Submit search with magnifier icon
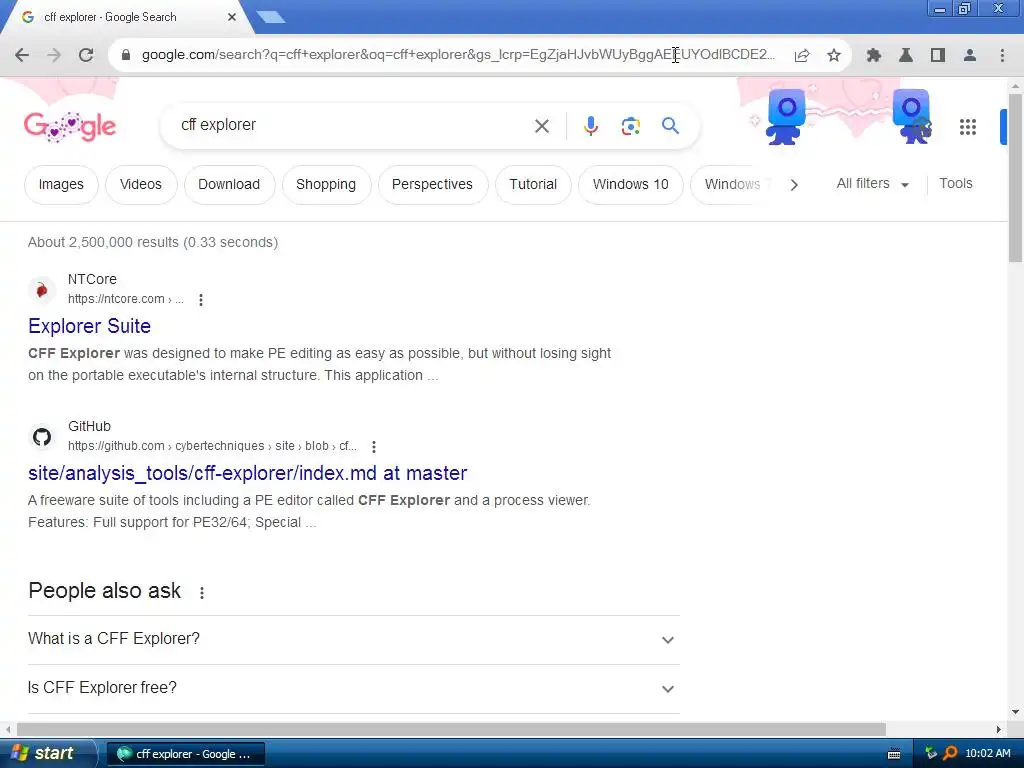Screen dimensions: 1024x768 (670, 125)
